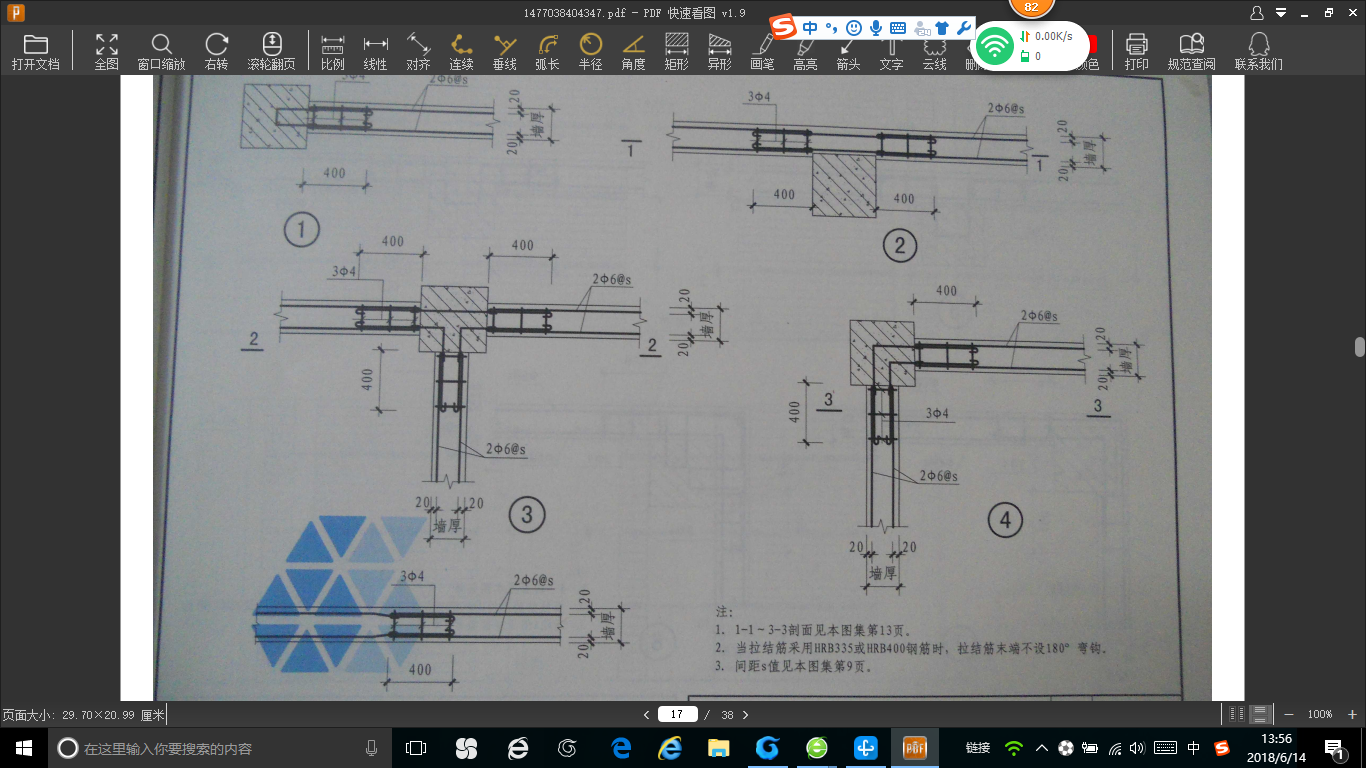The height and width of the screenshot is (768, 1366).
Task: Toggle 滚轮翻页 scroll-wheel paging
Action: coord(272,52)
